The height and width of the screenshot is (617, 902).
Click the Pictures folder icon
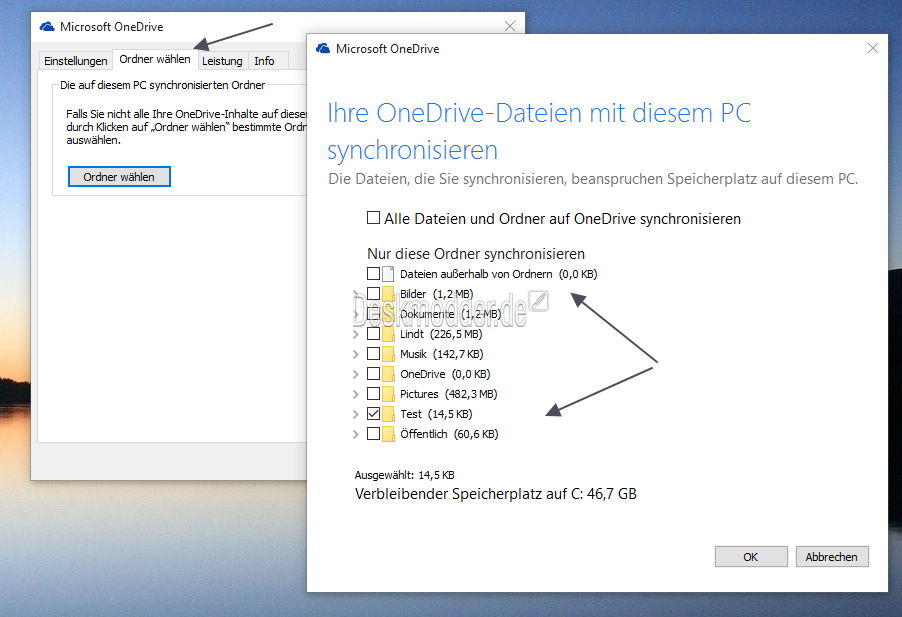pos(388,394)
